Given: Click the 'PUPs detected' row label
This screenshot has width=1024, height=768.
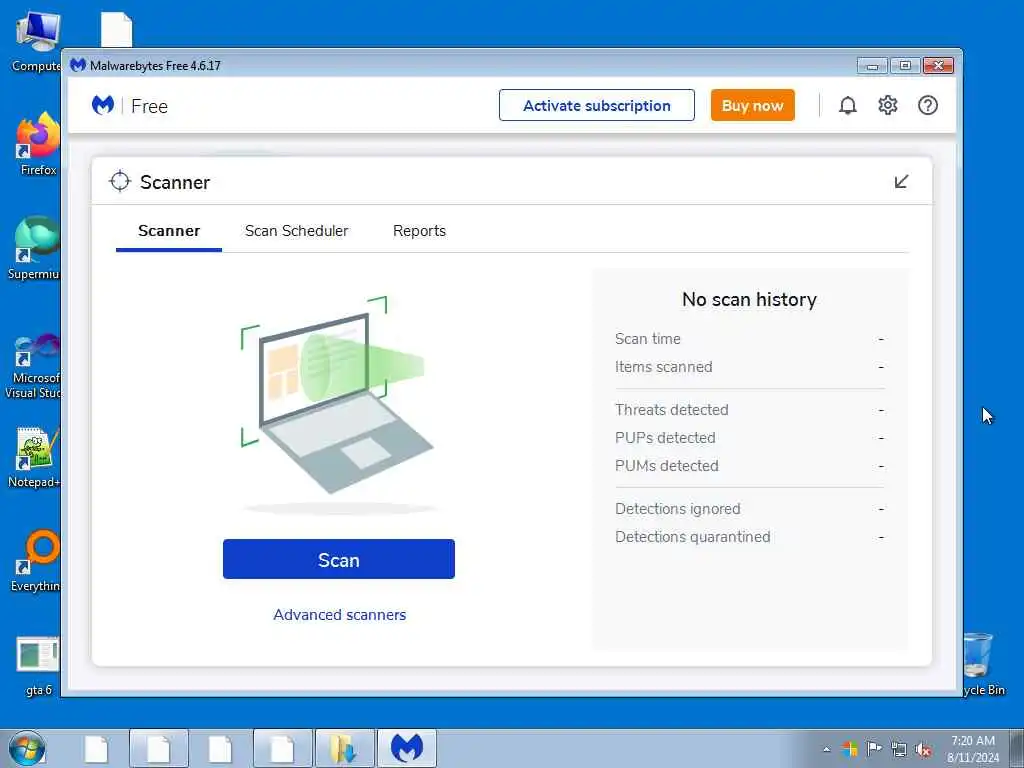Looking at the screenshot, I should coord(665,438).
